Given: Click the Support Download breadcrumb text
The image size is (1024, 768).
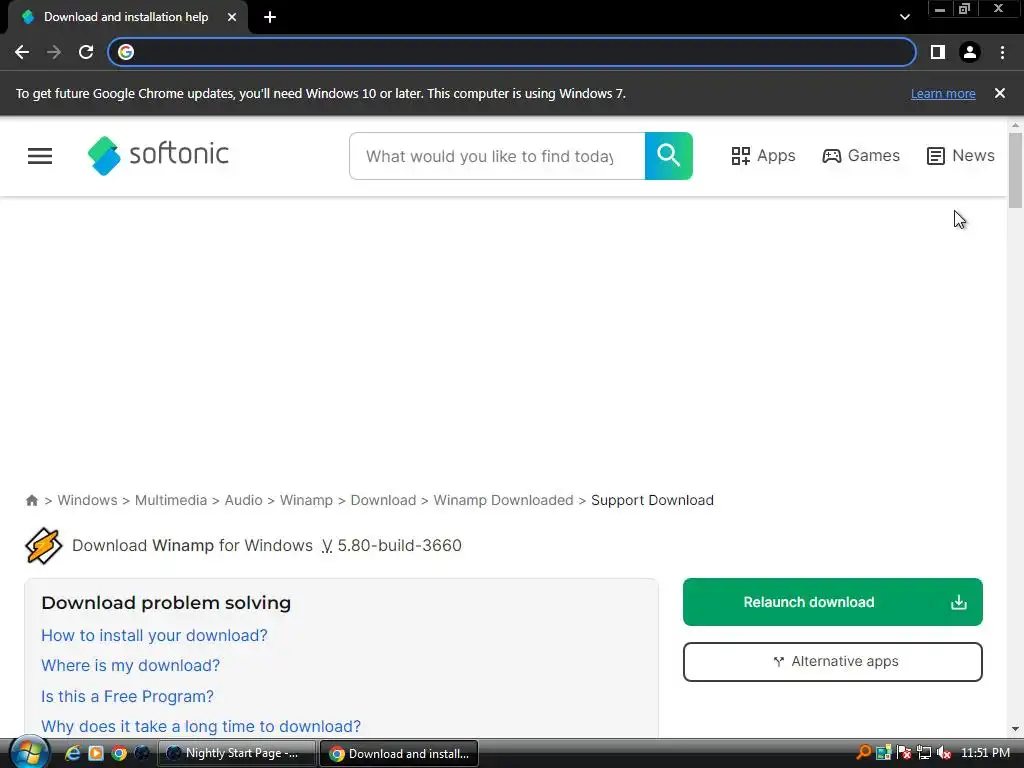Looking at the screenshot, I should (652, 500).
